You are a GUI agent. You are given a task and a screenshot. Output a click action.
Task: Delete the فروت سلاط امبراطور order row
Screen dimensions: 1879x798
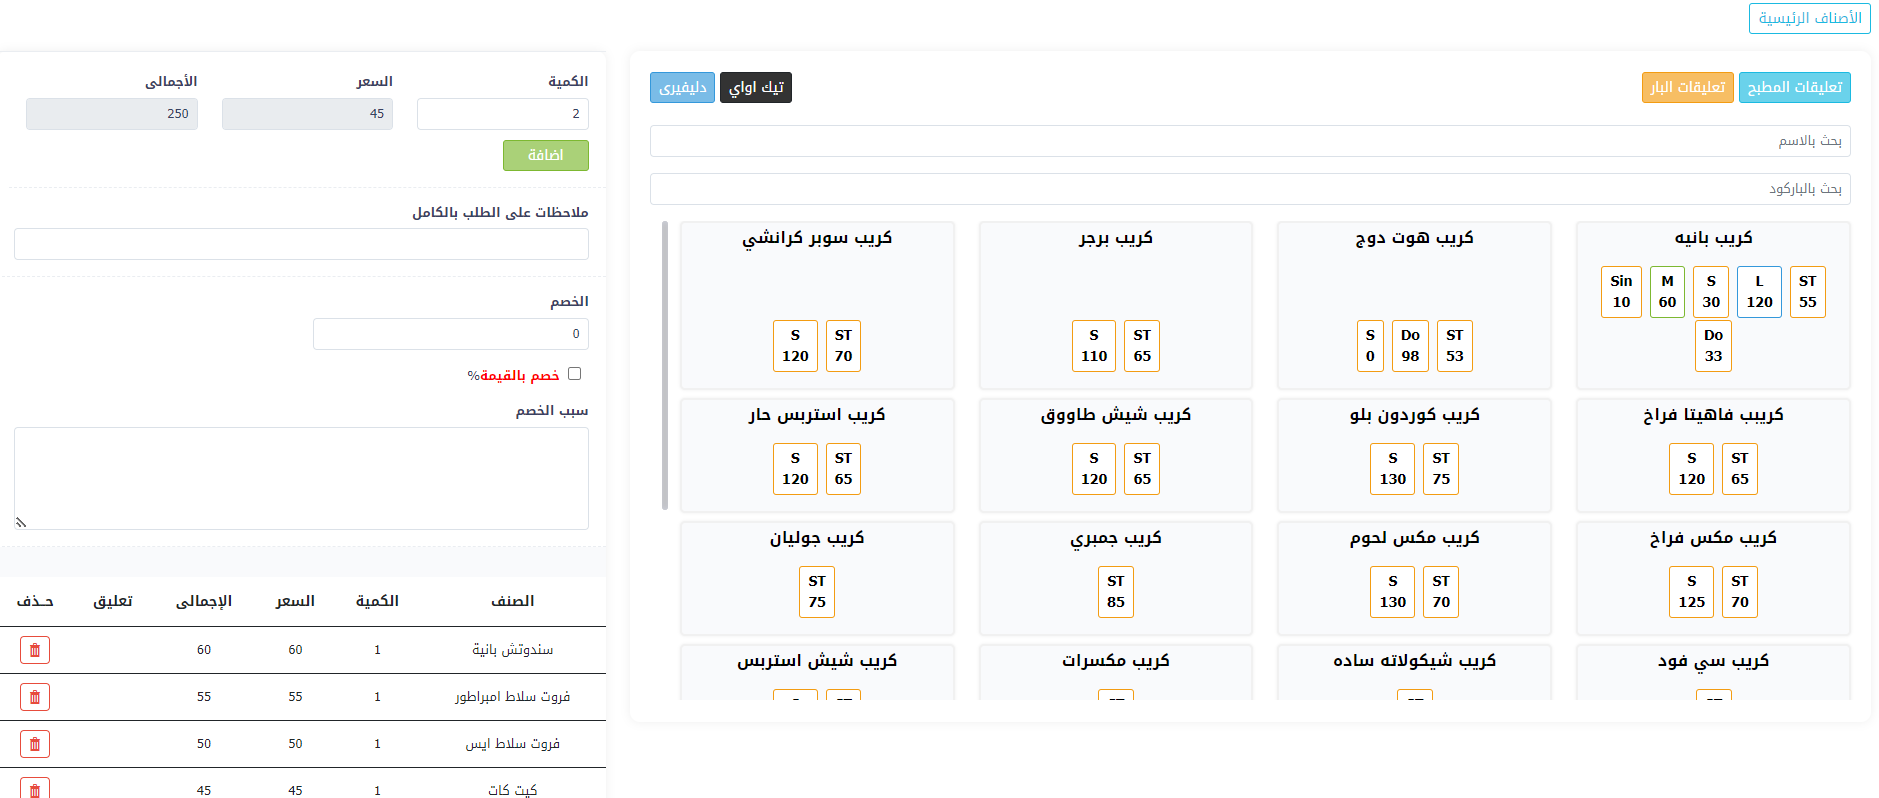[x=35, y=697]
